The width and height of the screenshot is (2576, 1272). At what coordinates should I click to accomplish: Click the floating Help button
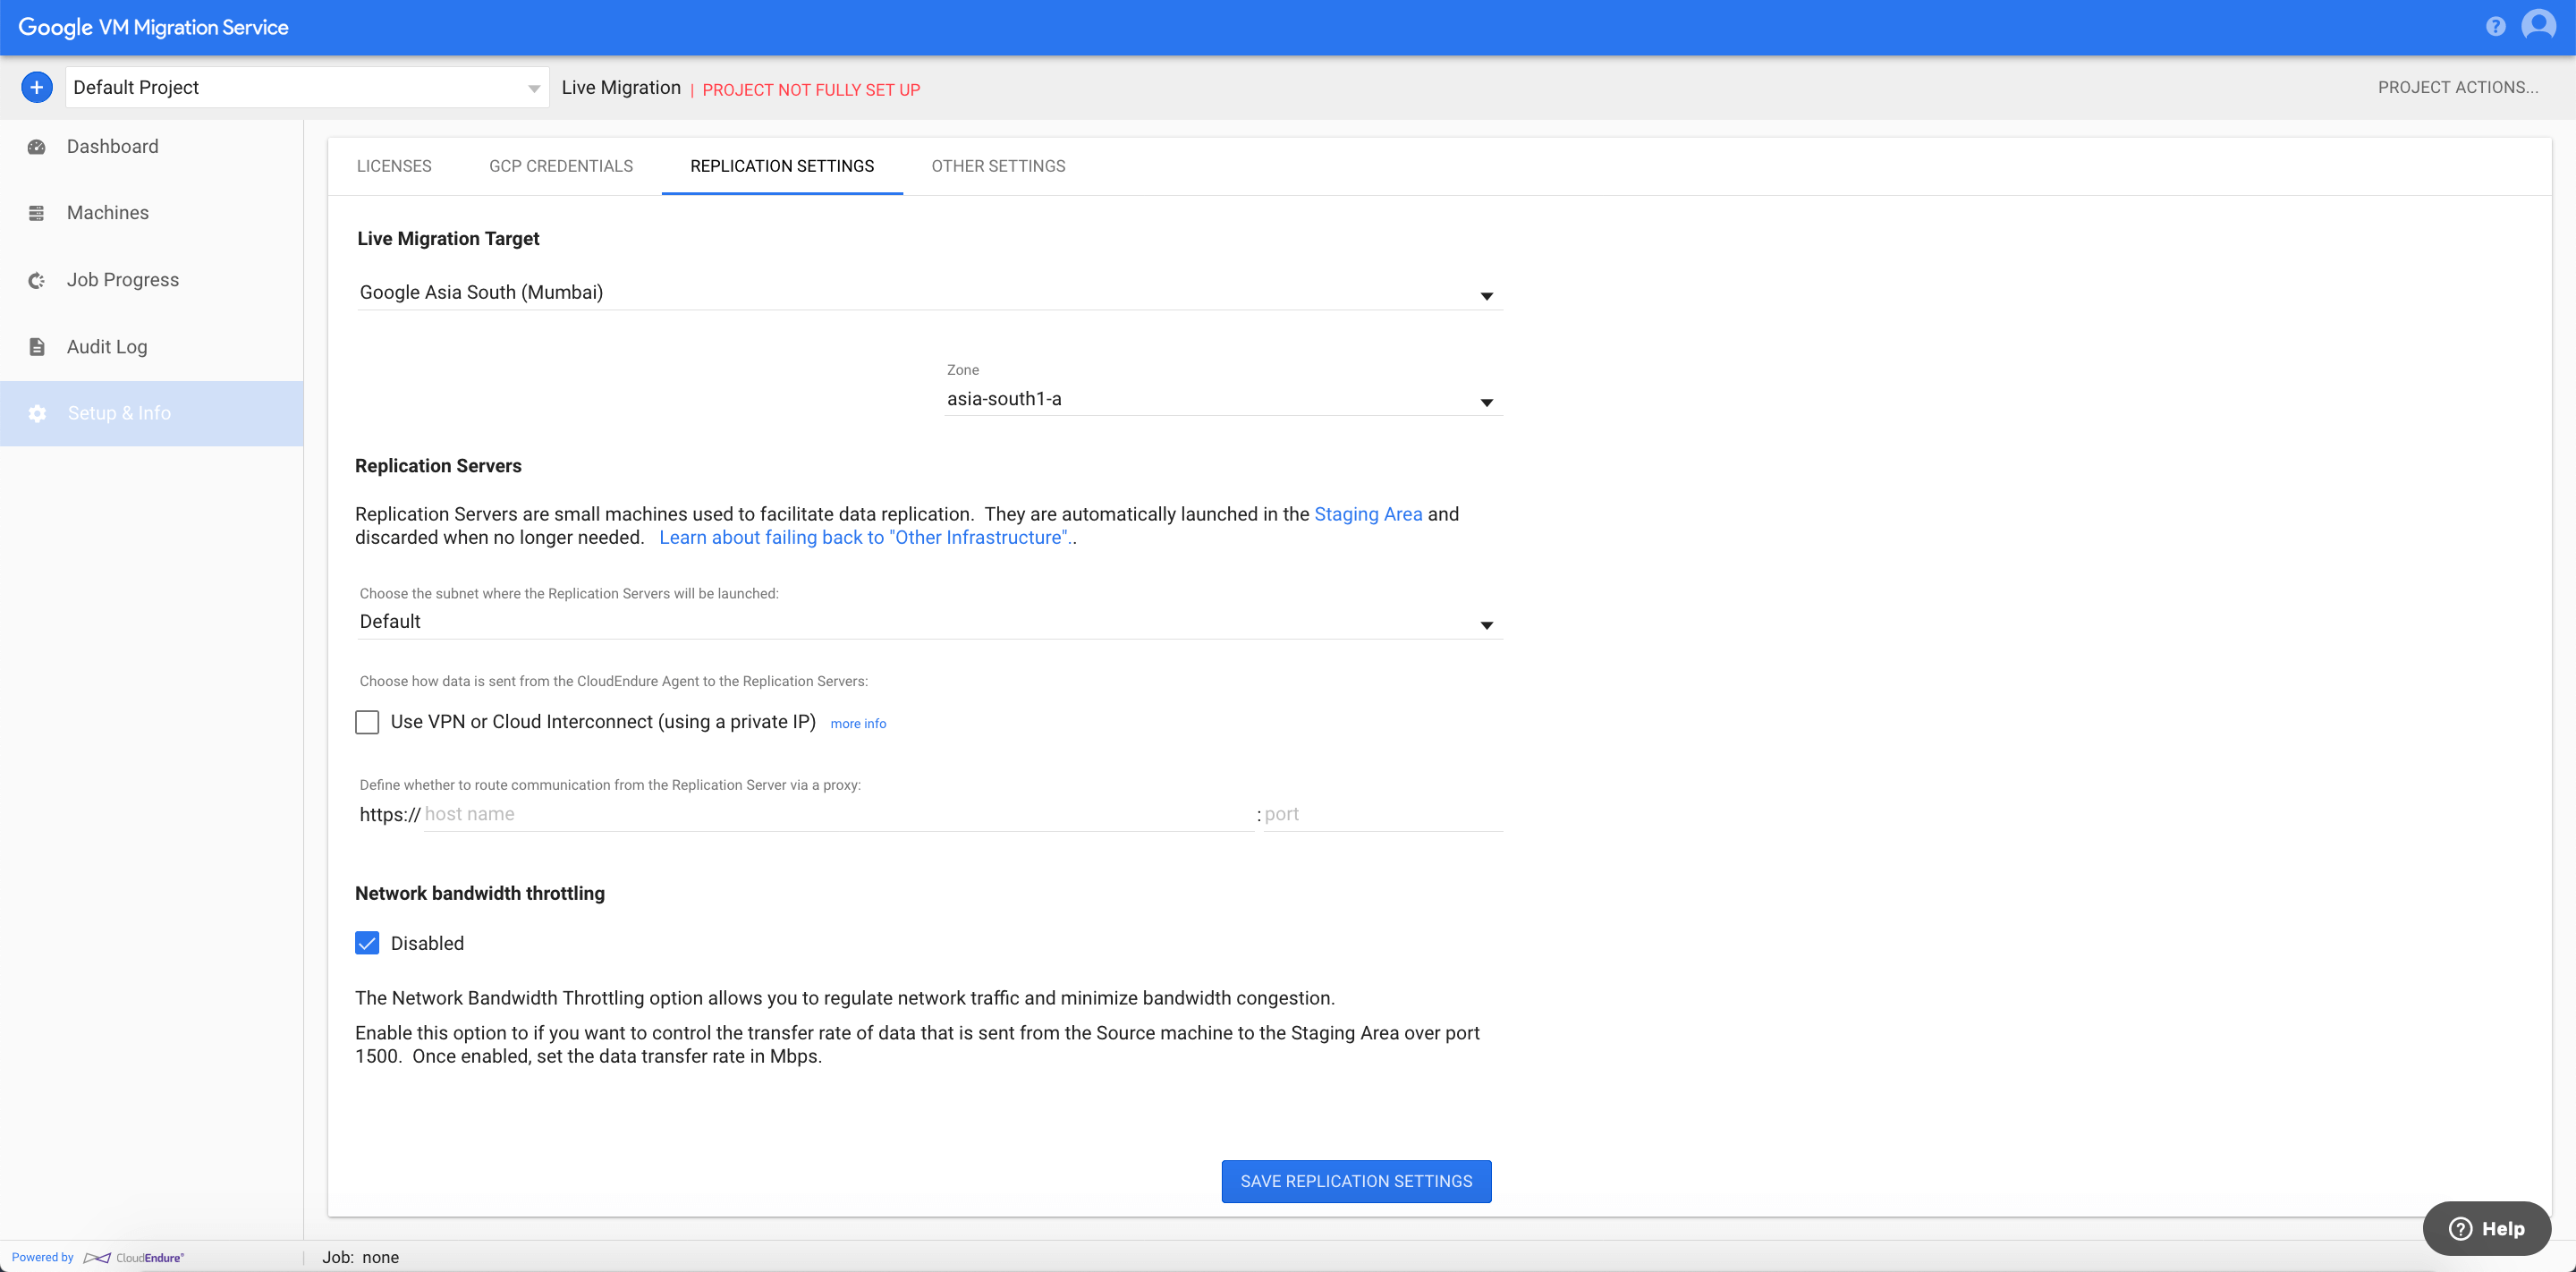(2487, 1228)
